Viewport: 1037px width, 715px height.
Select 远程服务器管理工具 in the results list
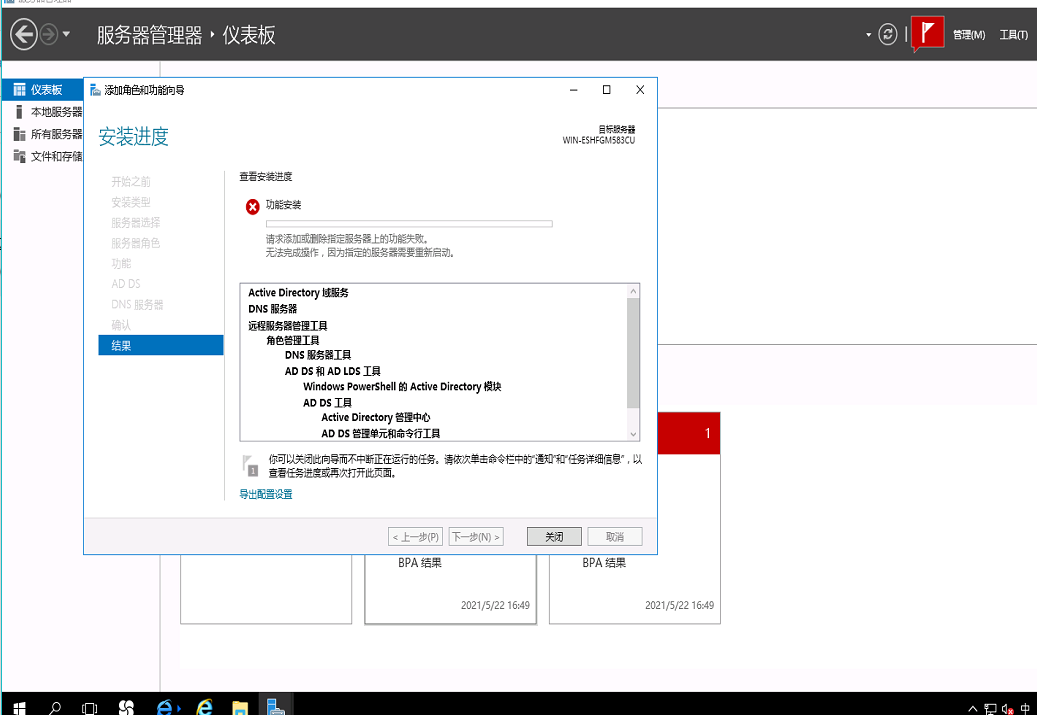click(x=288, y=325)
